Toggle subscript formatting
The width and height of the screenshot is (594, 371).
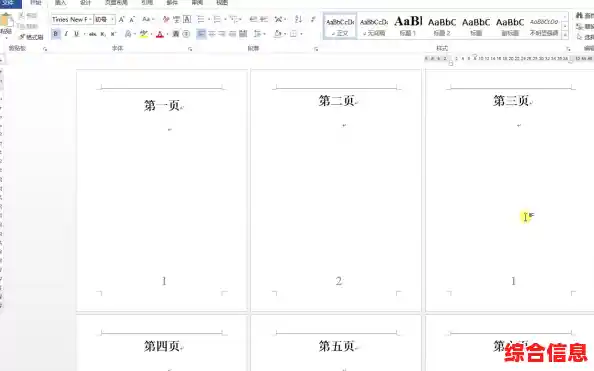point(103,34)
